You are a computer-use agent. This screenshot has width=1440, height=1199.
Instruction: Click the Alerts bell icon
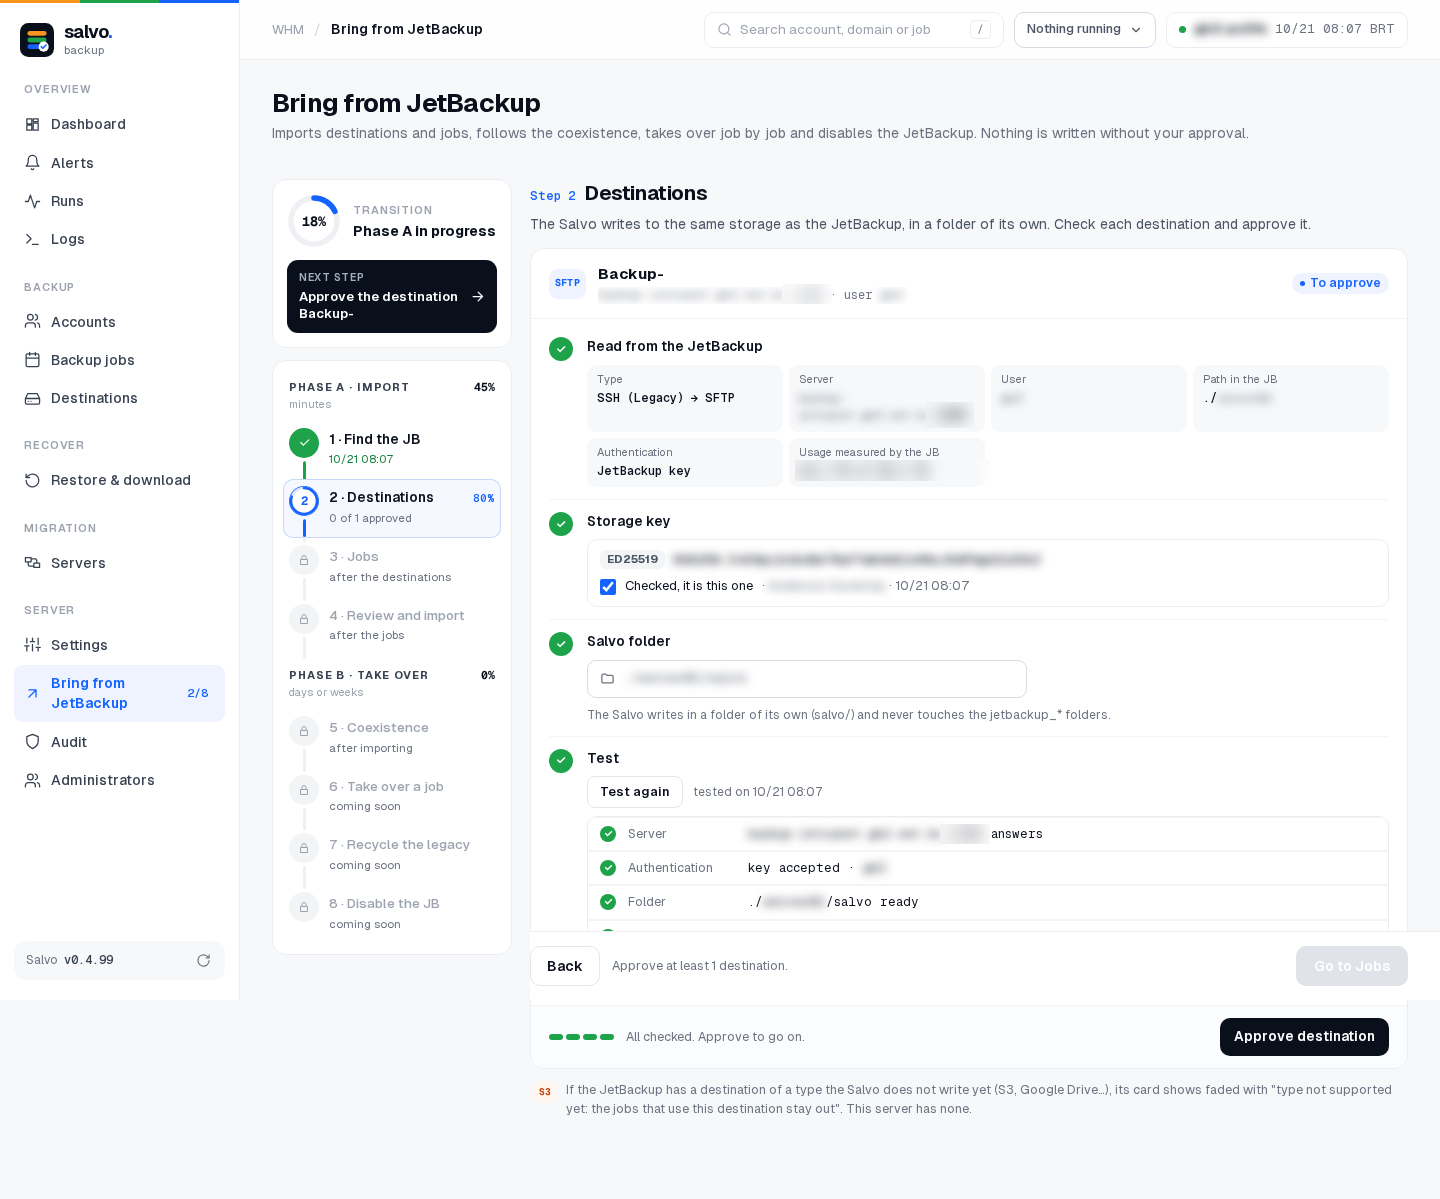pos(32,163)
